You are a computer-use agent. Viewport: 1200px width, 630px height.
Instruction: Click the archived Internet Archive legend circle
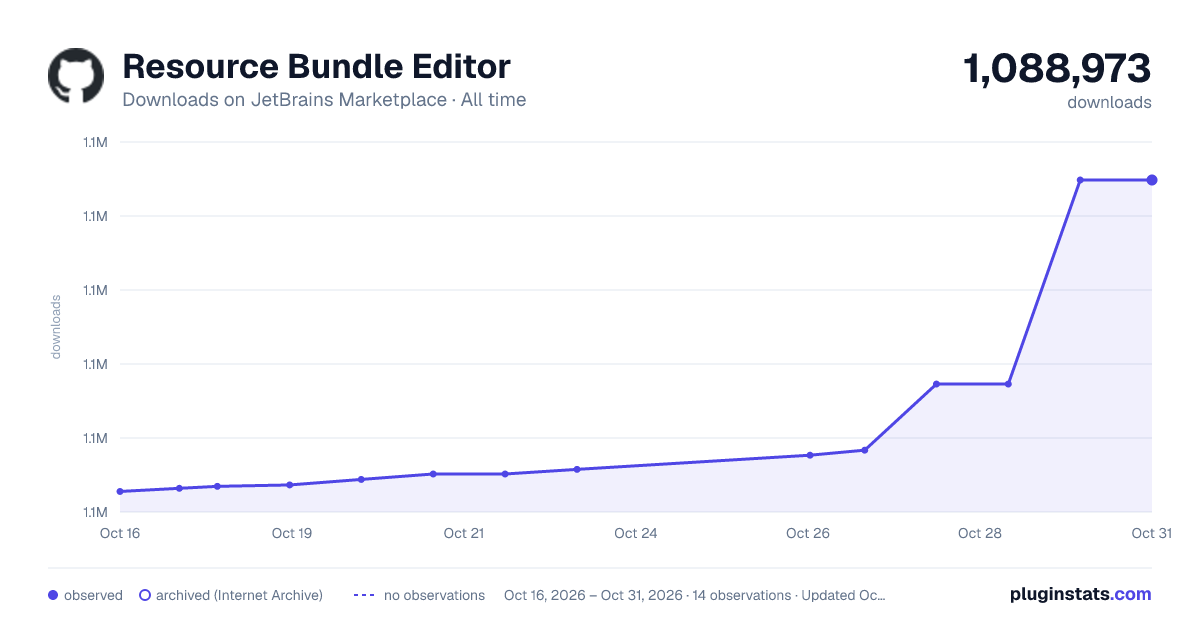pyautogui.click(x=144, y=595)
